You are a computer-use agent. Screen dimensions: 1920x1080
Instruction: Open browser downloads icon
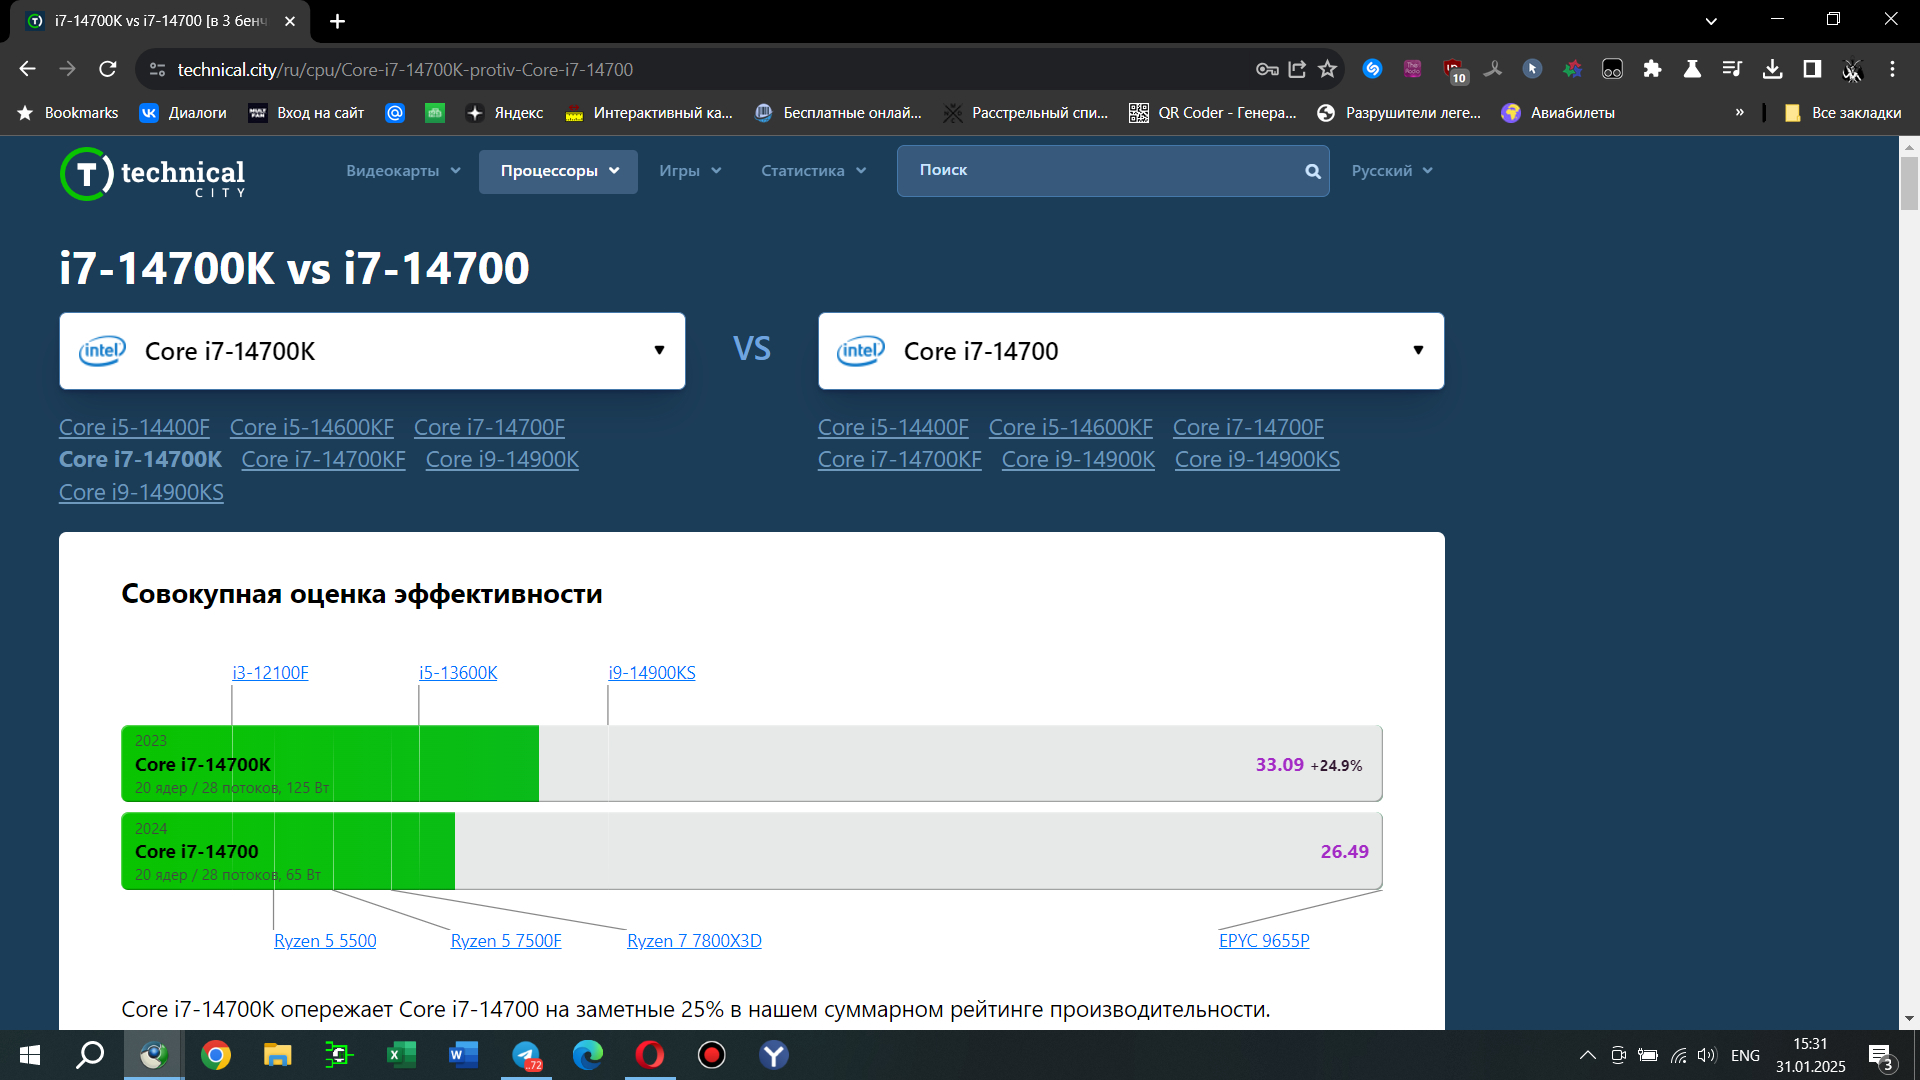point(1772,69)
